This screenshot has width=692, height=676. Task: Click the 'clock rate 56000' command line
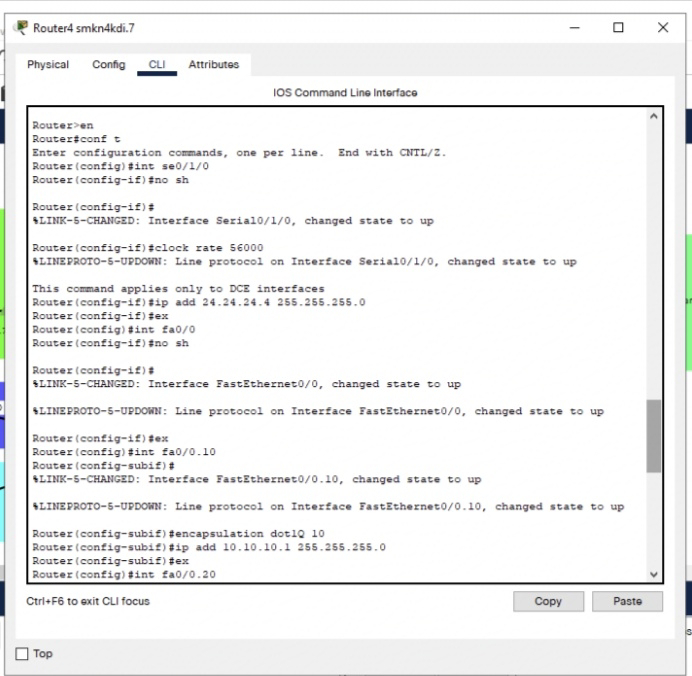pos(148,248)
